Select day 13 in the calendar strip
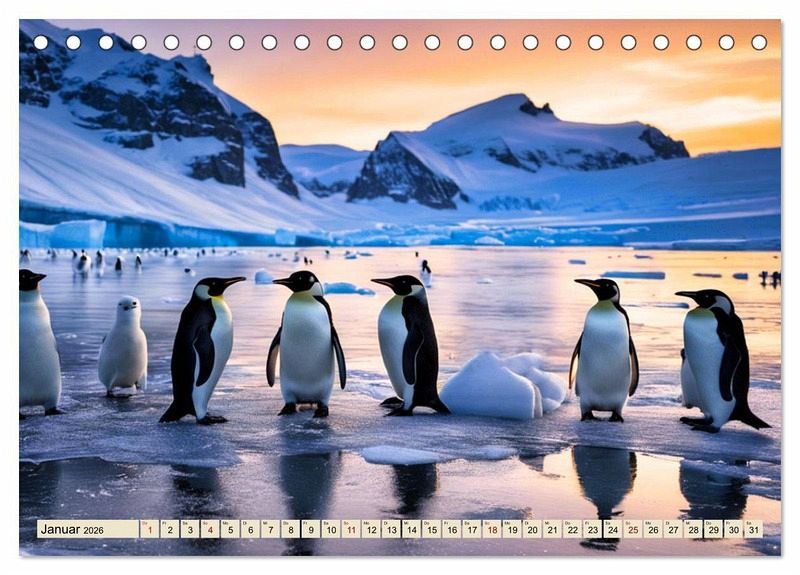The height and width of the screenshot is (575, 800). pos(391,529)
